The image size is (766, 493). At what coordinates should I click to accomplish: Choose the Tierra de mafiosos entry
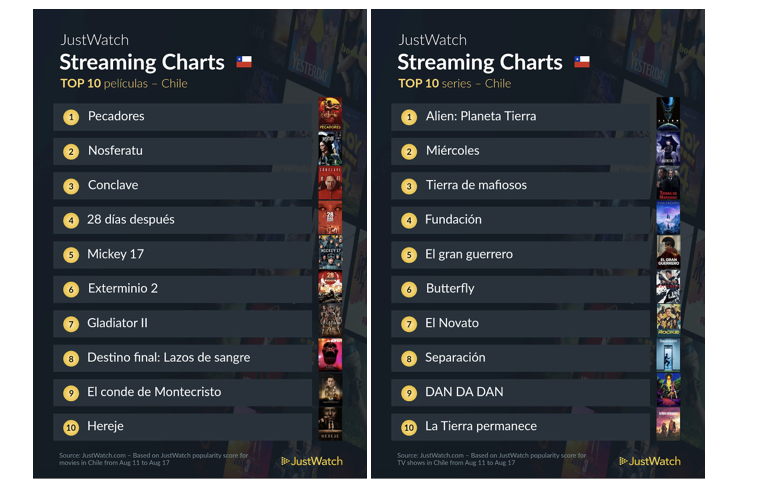pos(521,185)
